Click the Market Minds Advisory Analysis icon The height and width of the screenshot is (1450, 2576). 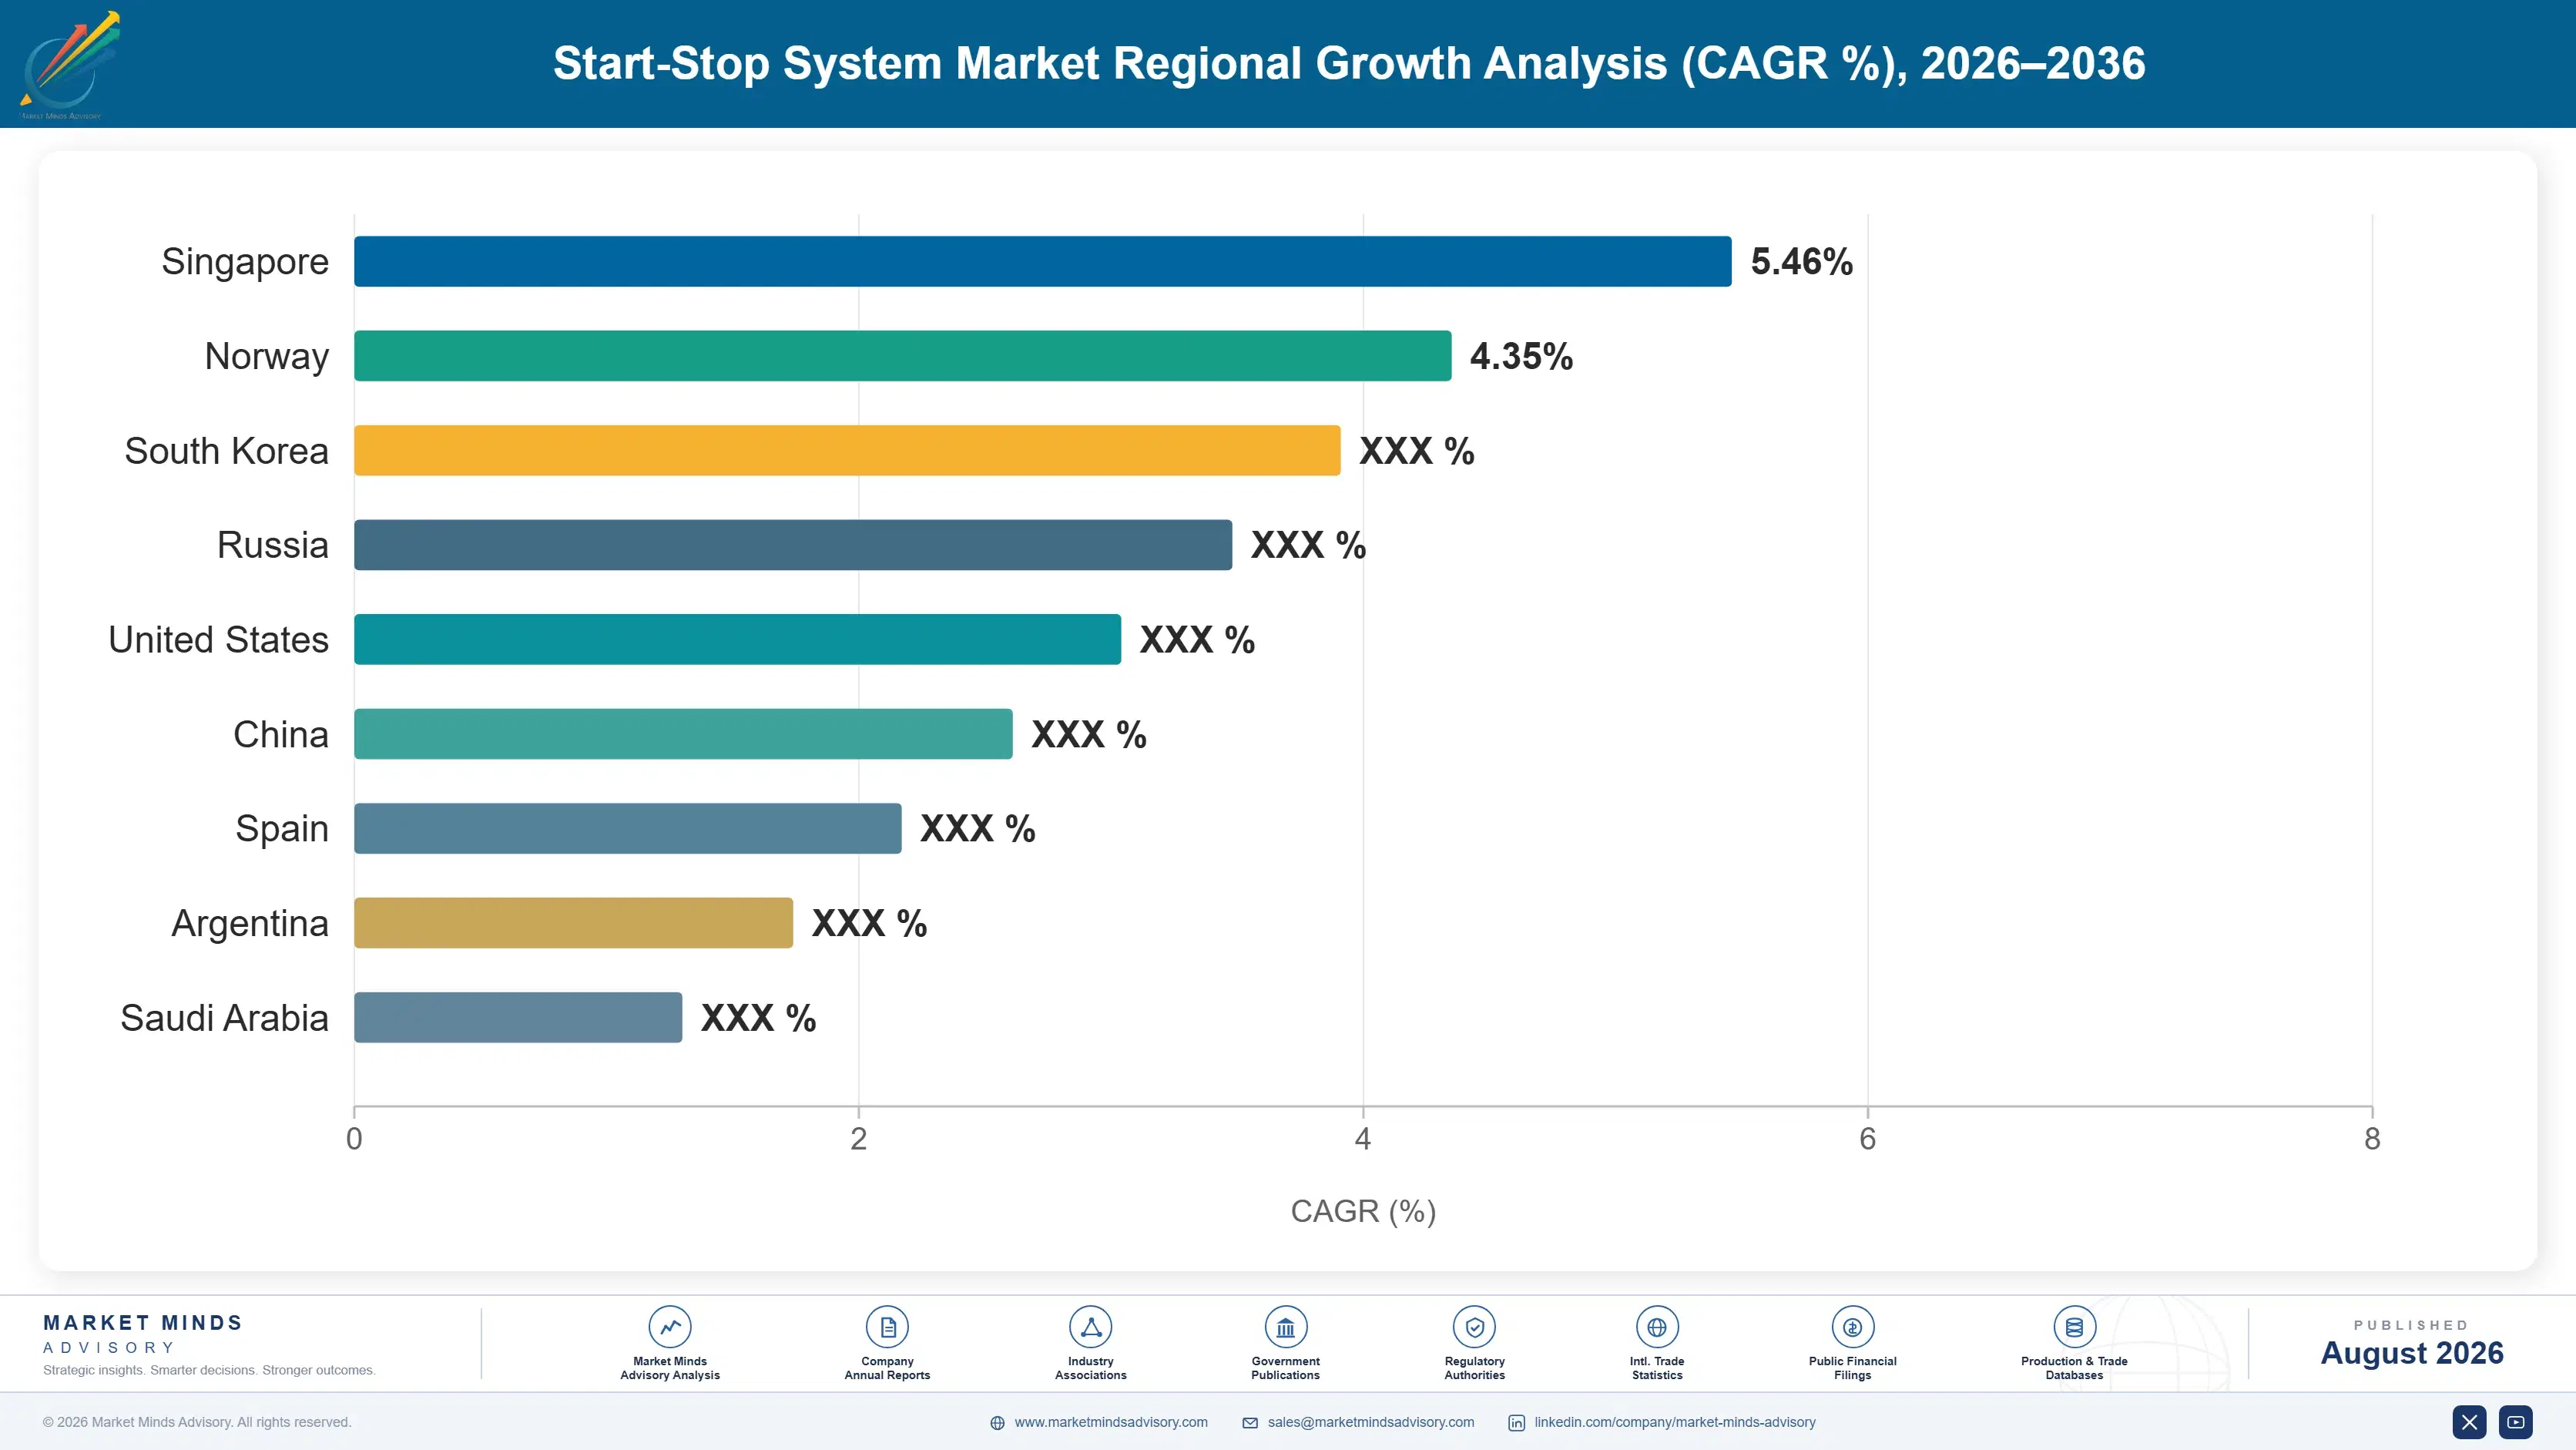tap(670, 1327)
